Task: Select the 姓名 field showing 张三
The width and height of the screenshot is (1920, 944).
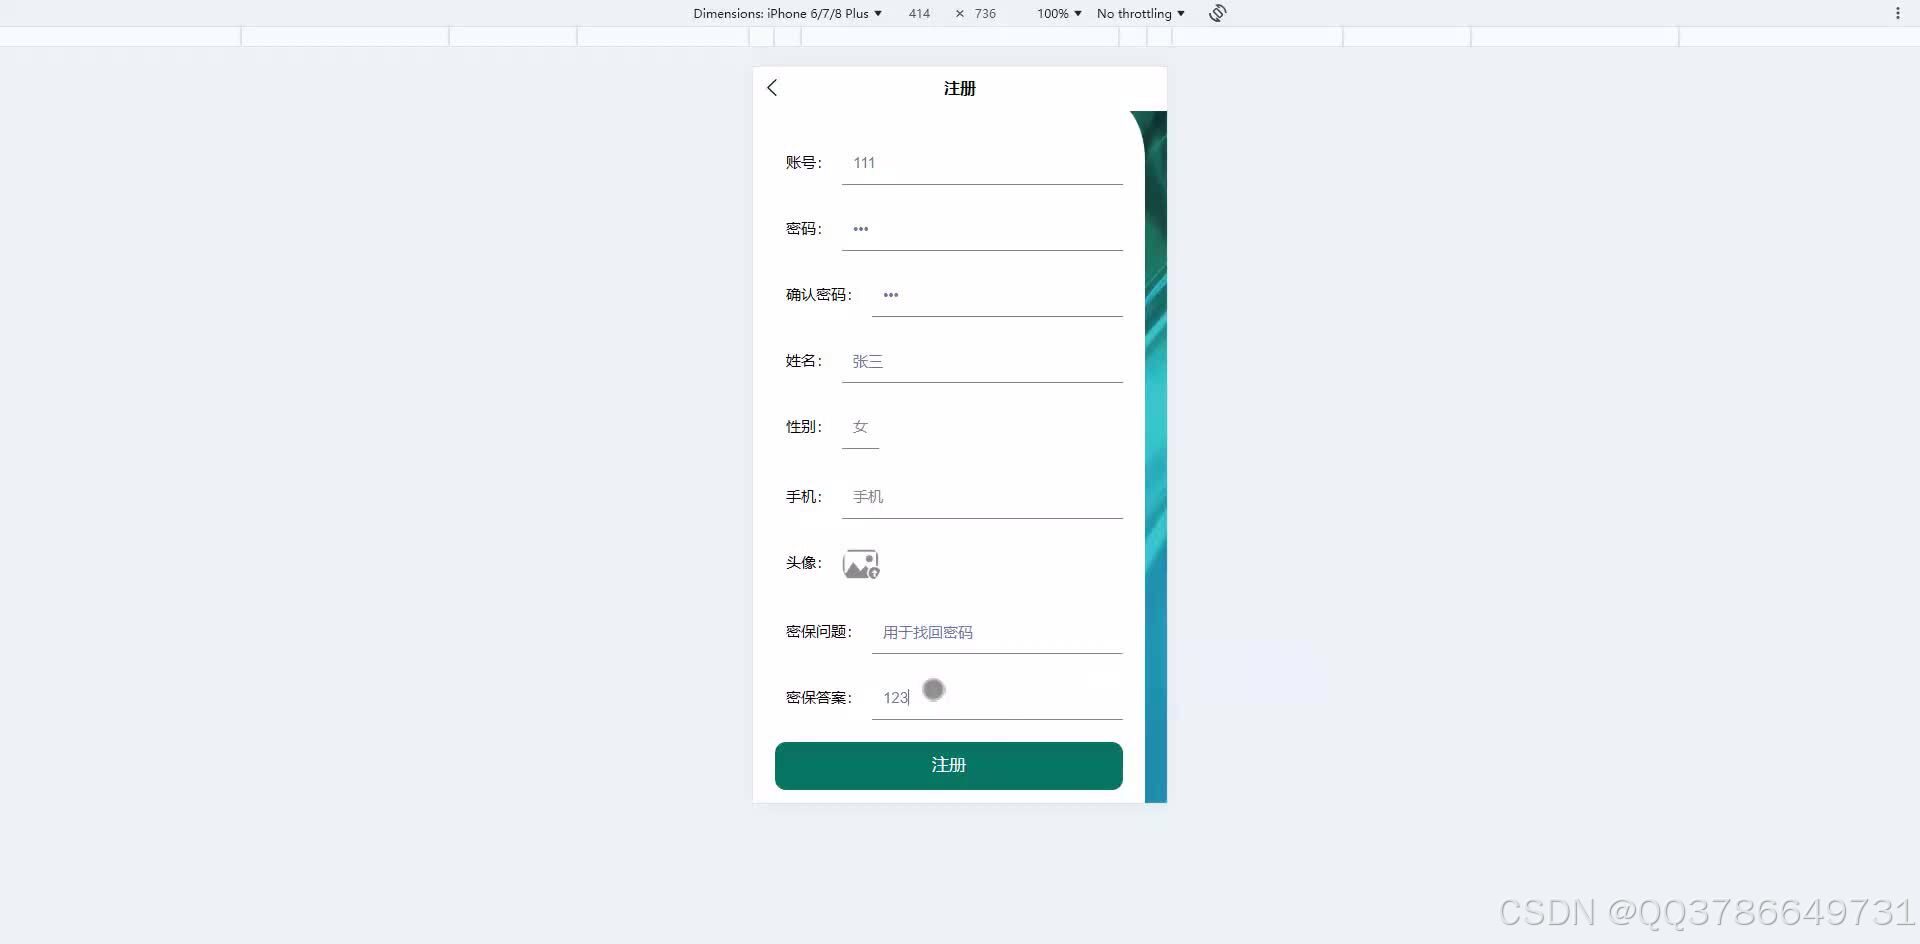Action: click(x=981, y=361)
